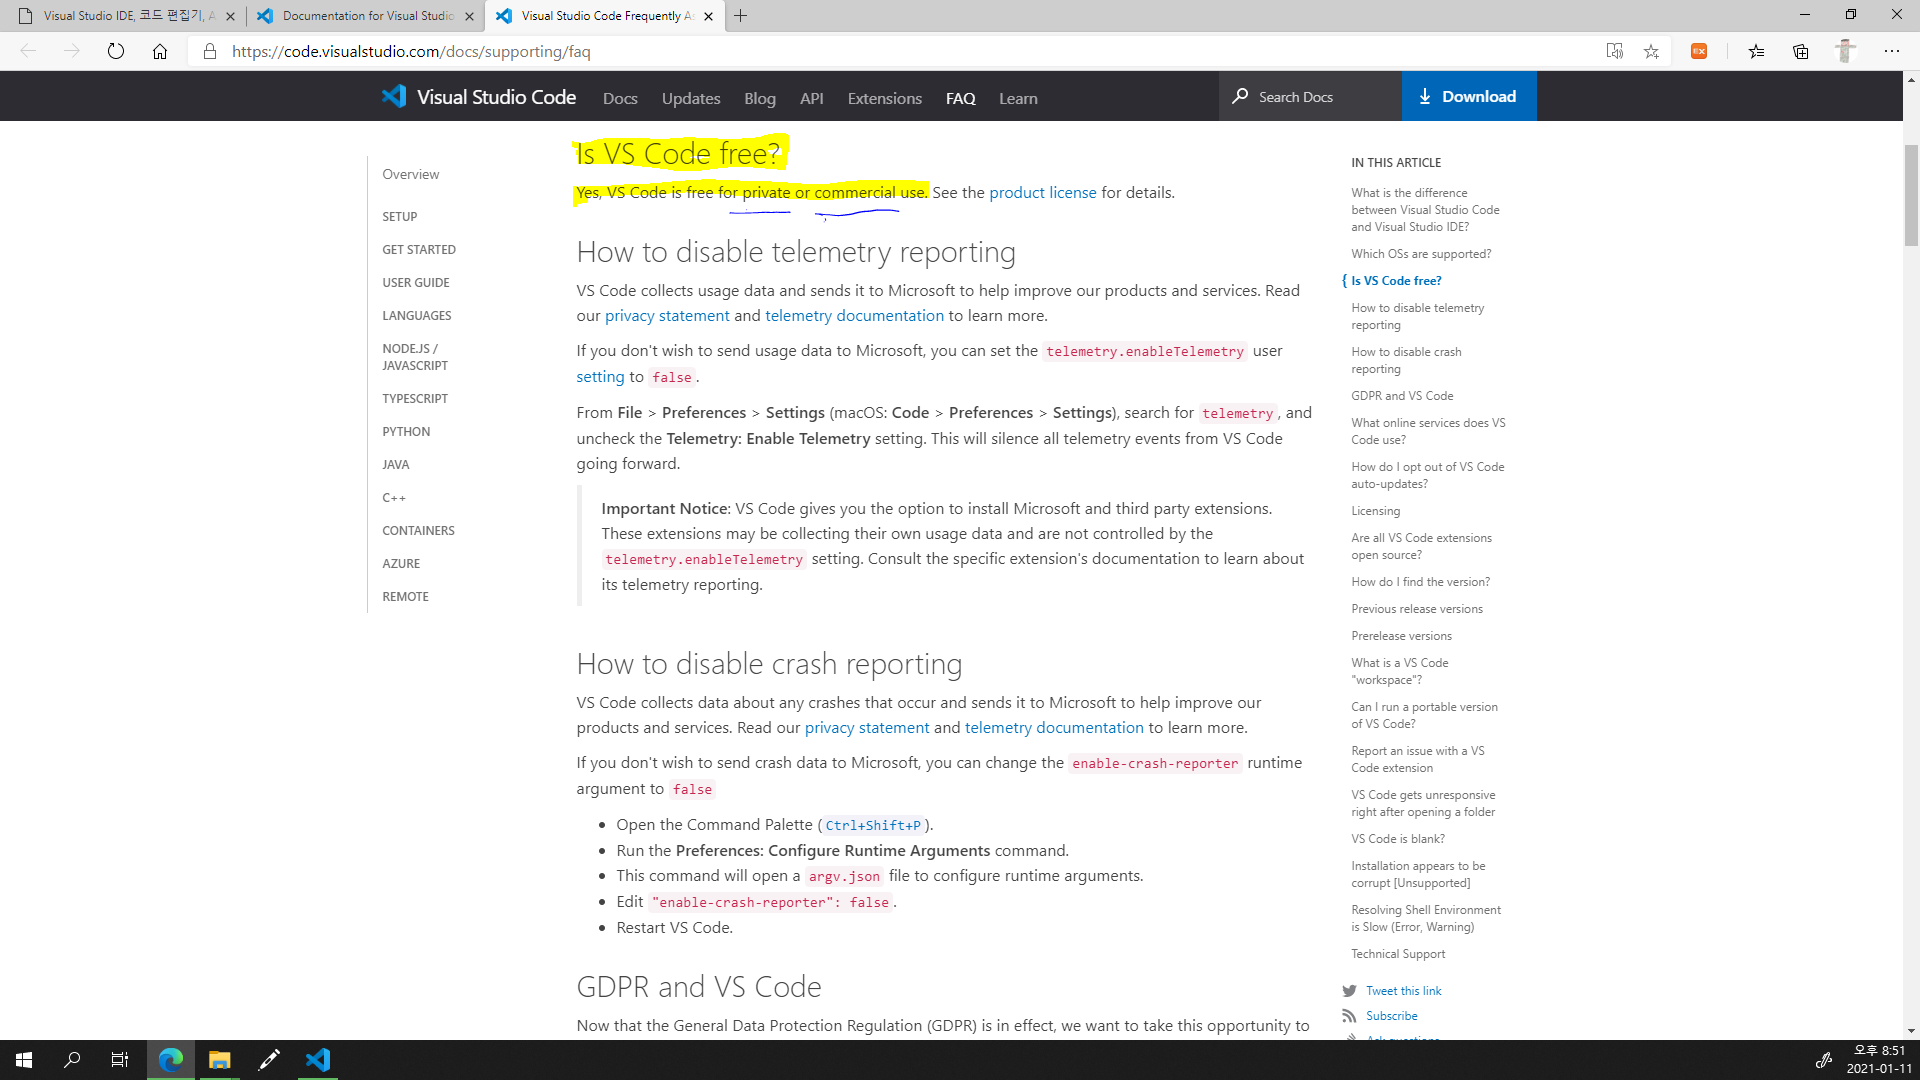
Task: Click the browser refresh icon
Action: pos(116,51)
